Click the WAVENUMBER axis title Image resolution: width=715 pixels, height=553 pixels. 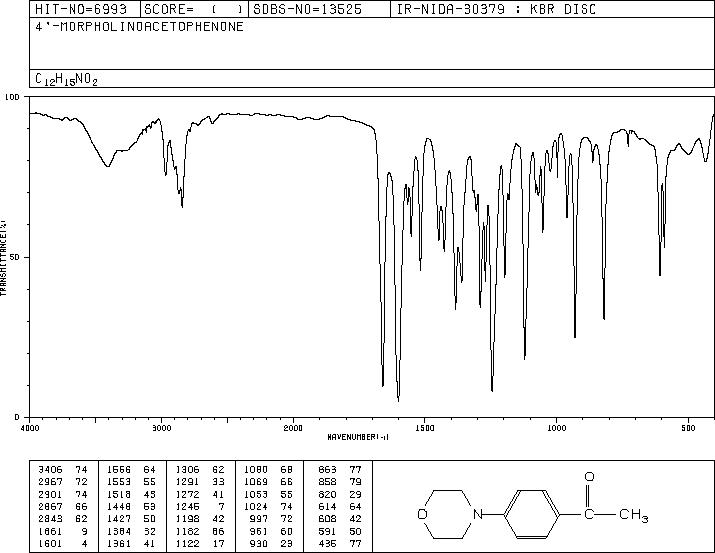358,437
